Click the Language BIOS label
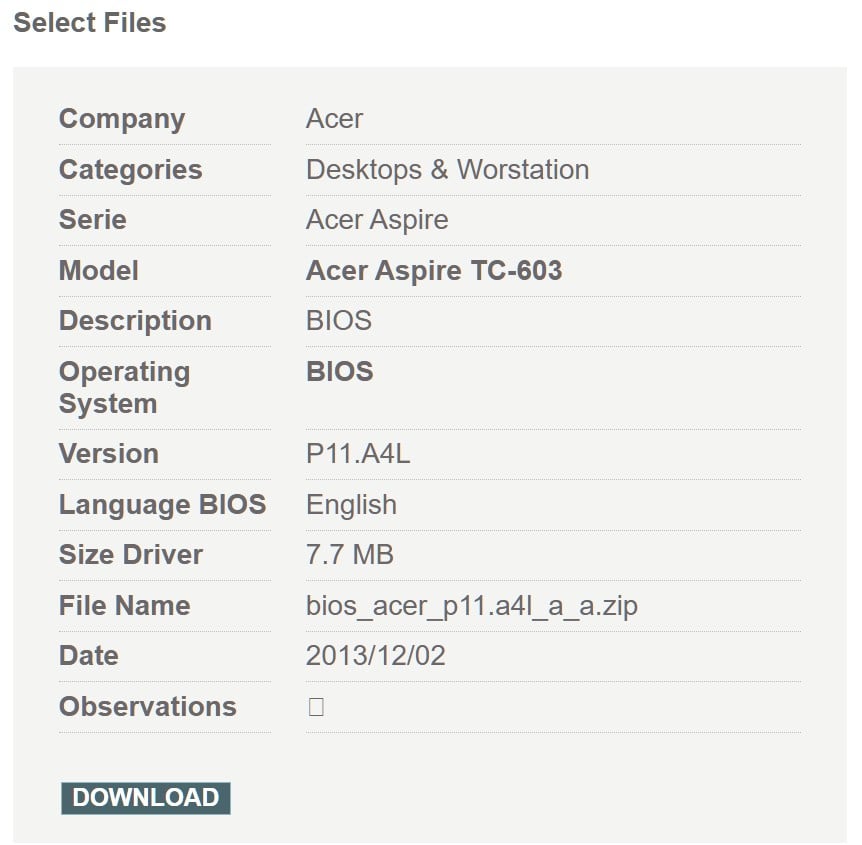Screen dimensions: 862x845 point(163,505)
